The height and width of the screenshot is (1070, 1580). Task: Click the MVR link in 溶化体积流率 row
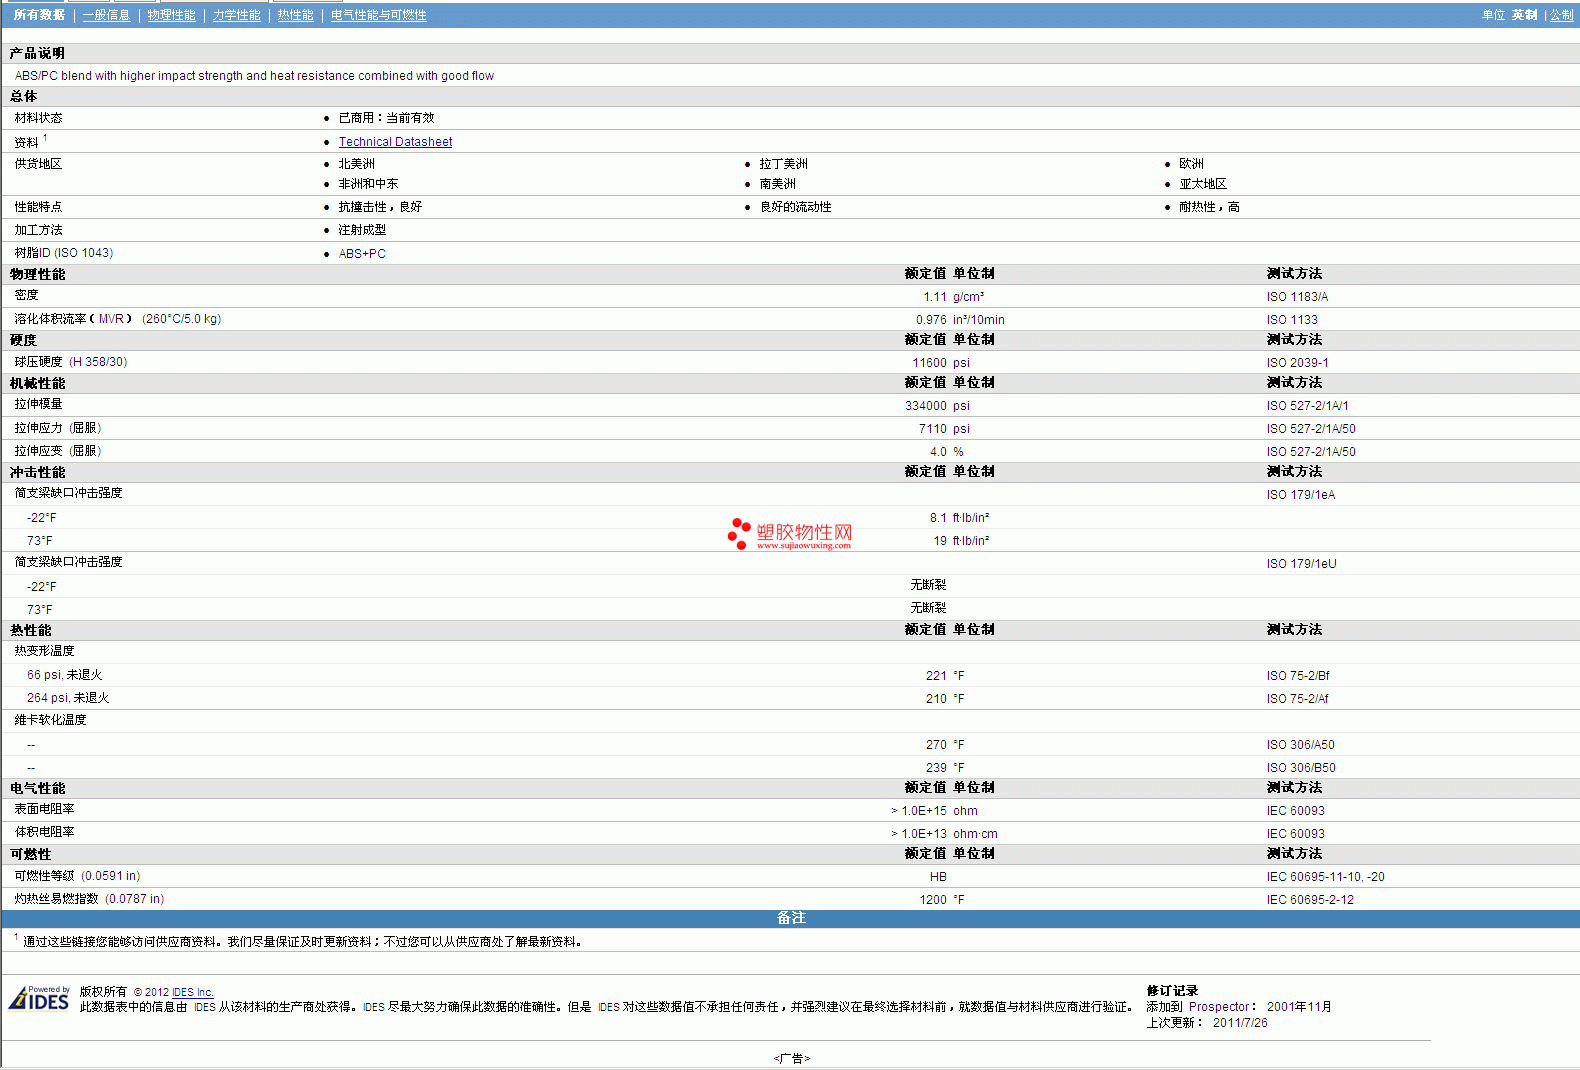111,319
